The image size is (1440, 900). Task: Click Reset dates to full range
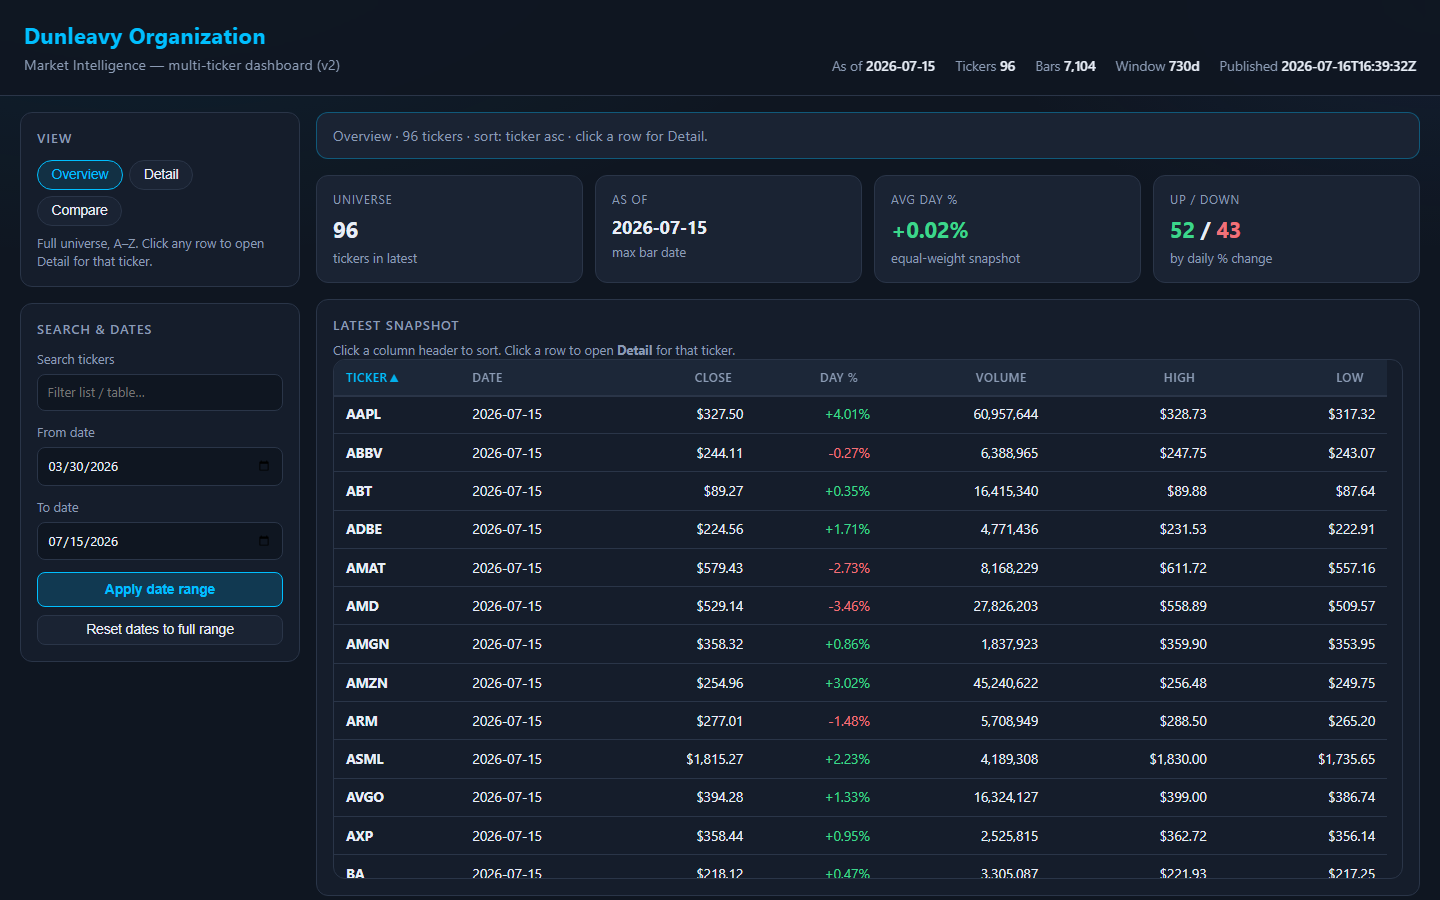coord(160,629)
